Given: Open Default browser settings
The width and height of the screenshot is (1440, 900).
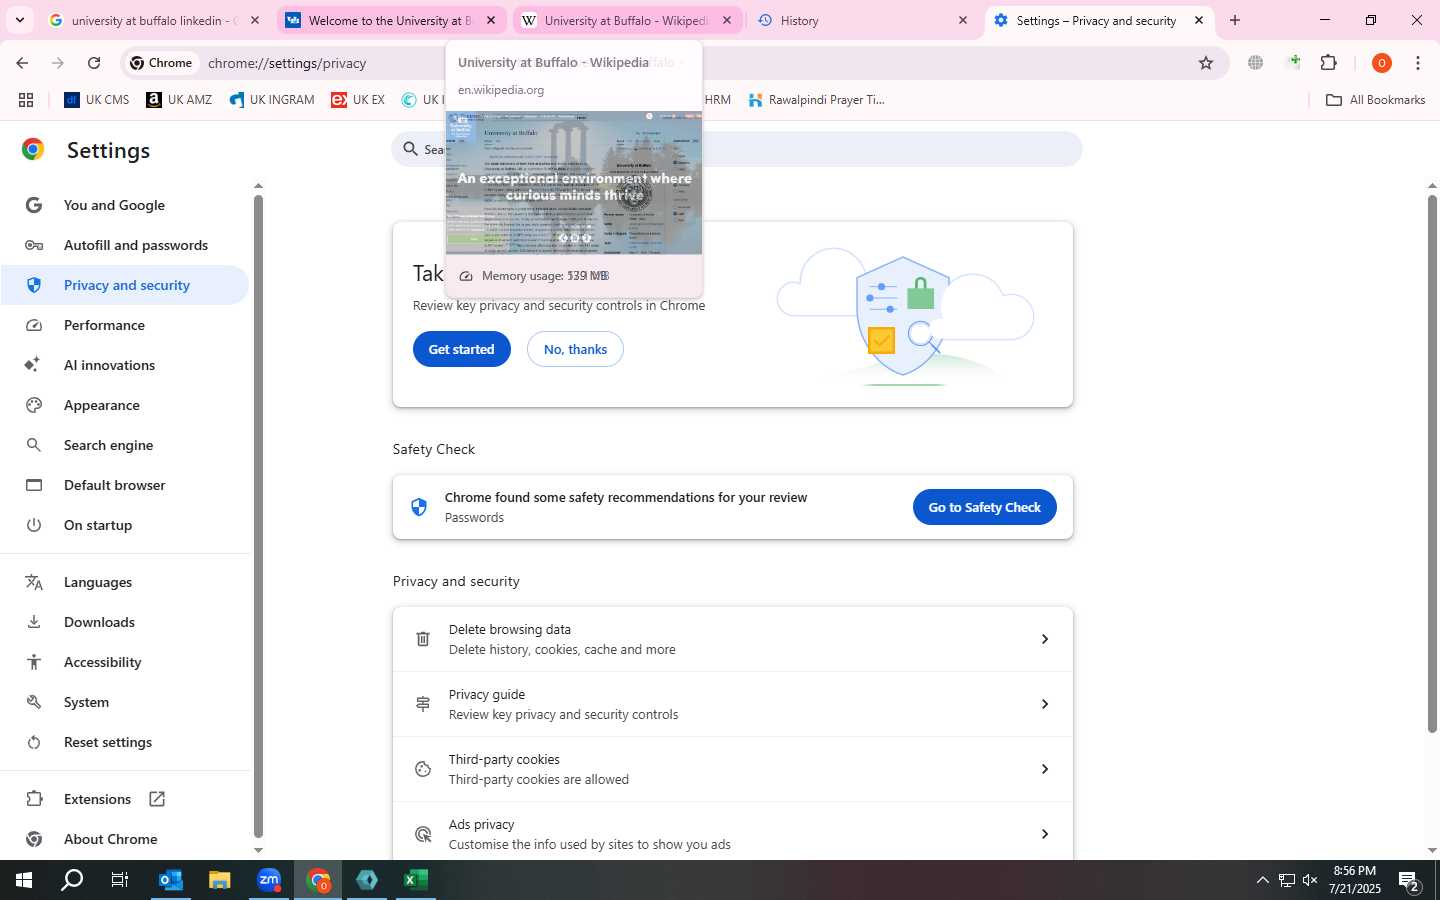Looking at the screenshot, I should (x=124, y=485).
